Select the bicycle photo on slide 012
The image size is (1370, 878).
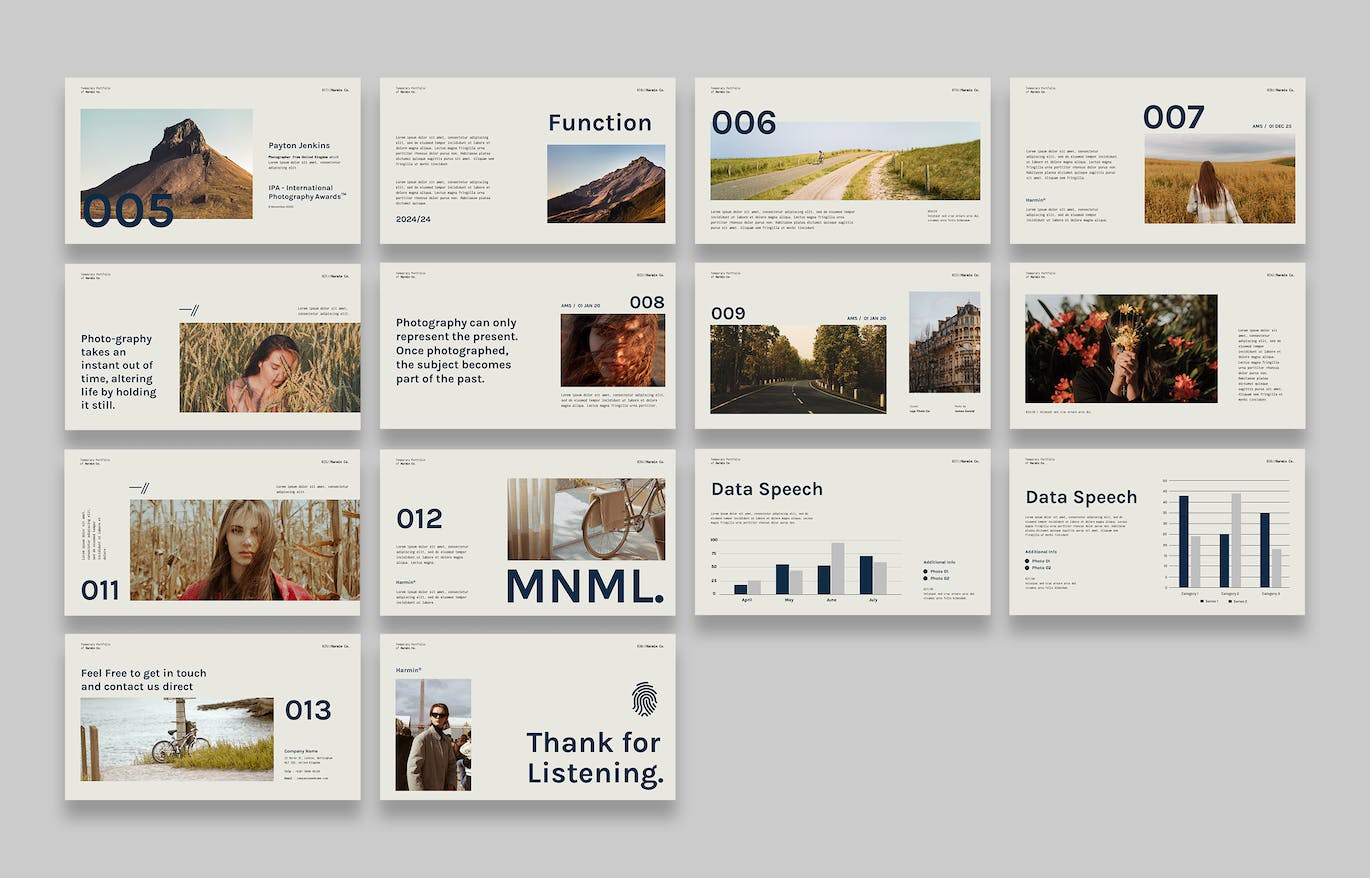point(585,518)
